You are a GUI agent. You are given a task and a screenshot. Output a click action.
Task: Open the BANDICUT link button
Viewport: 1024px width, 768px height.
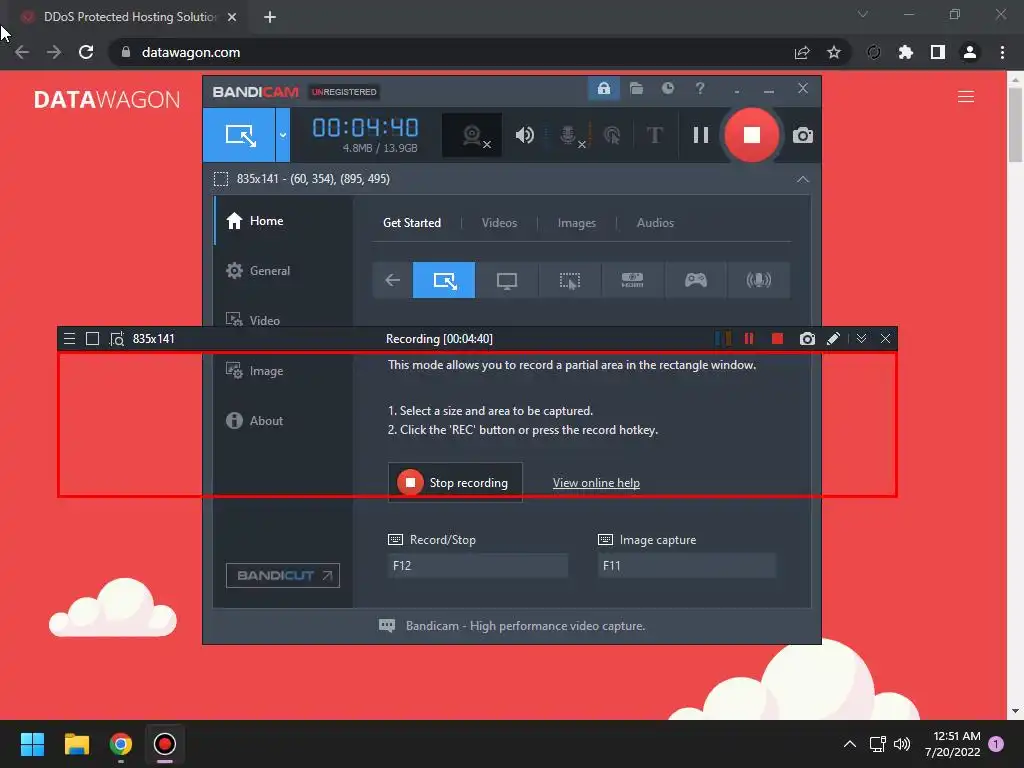coord(283,575)
